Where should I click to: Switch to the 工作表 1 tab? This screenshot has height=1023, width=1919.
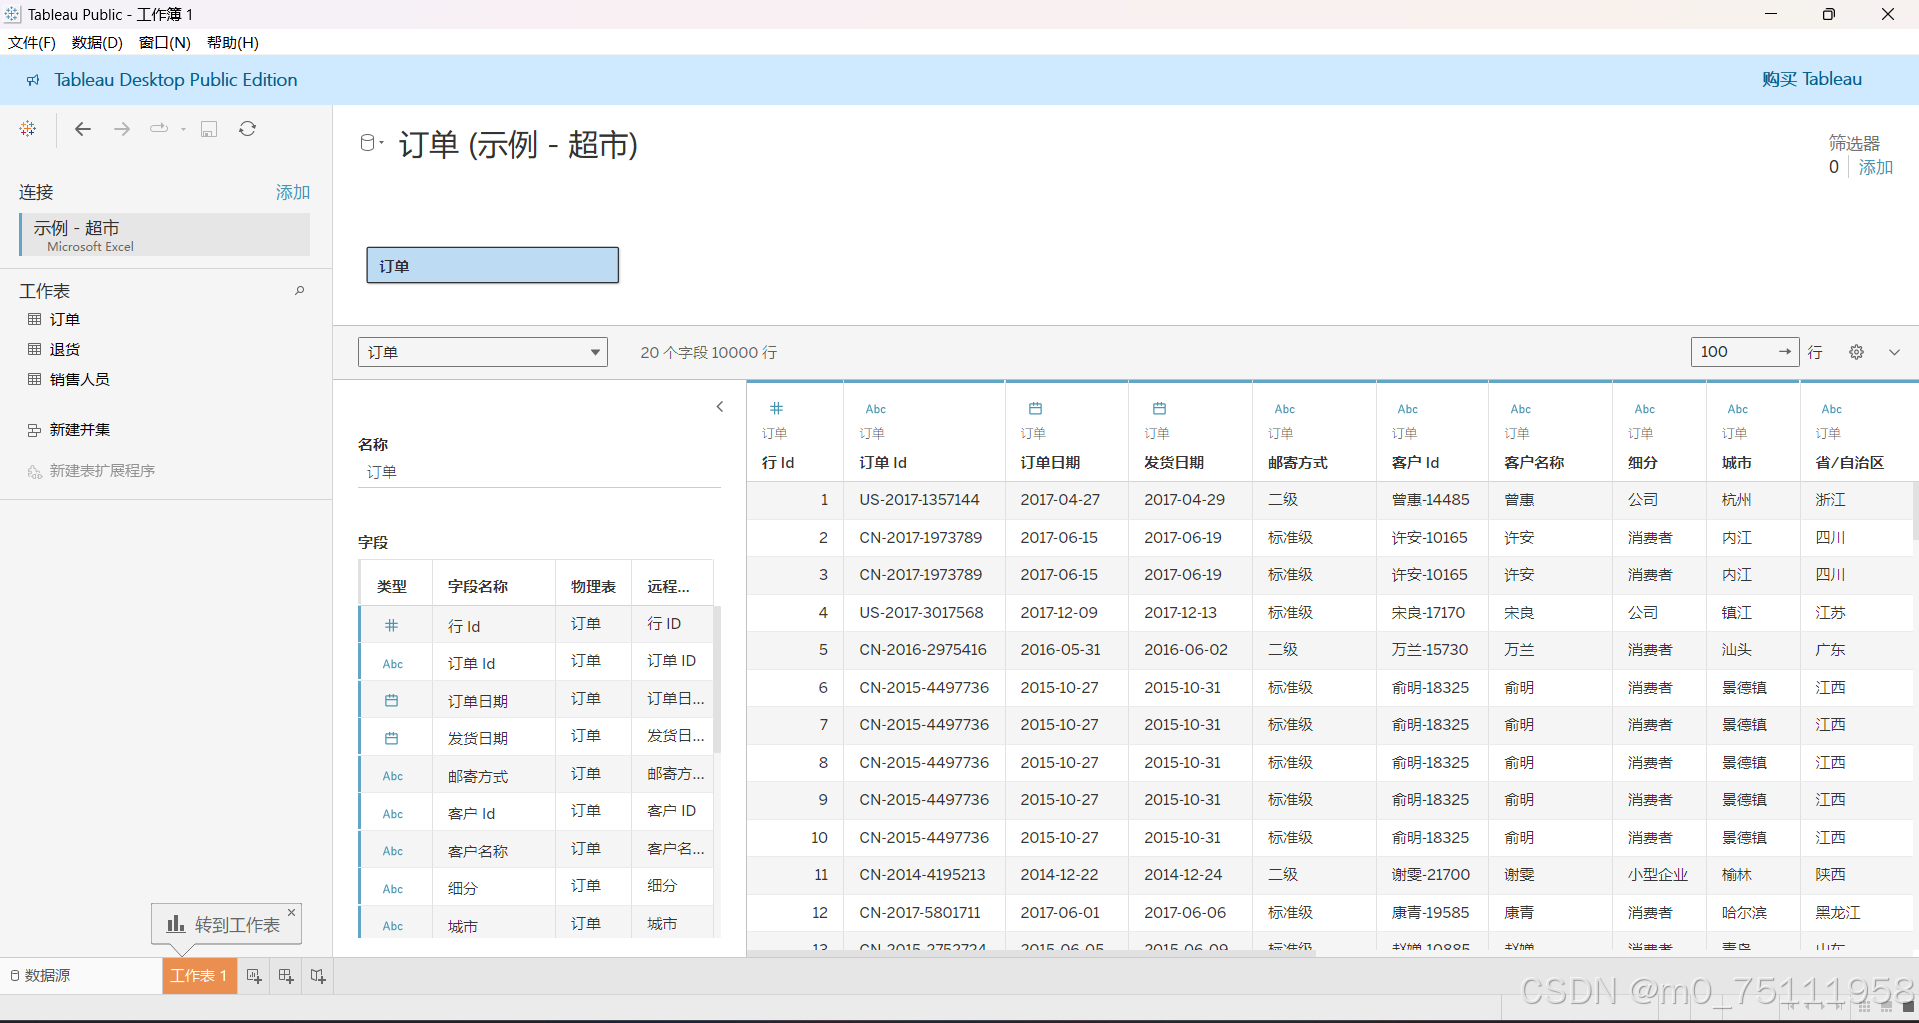coord(200,975)
